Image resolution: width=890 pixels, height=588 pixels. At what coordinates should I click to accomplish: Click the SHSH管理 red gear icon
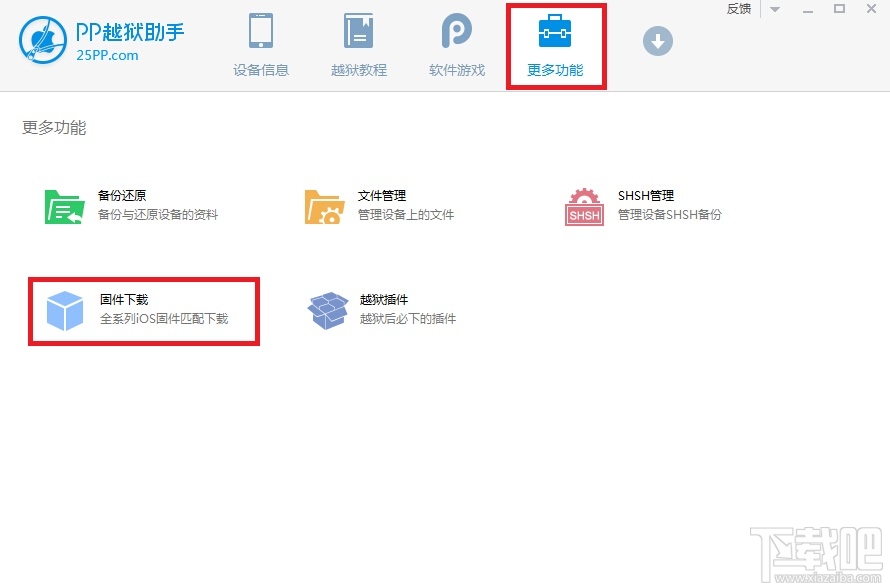pyautogui.click(x=583, y=205)
